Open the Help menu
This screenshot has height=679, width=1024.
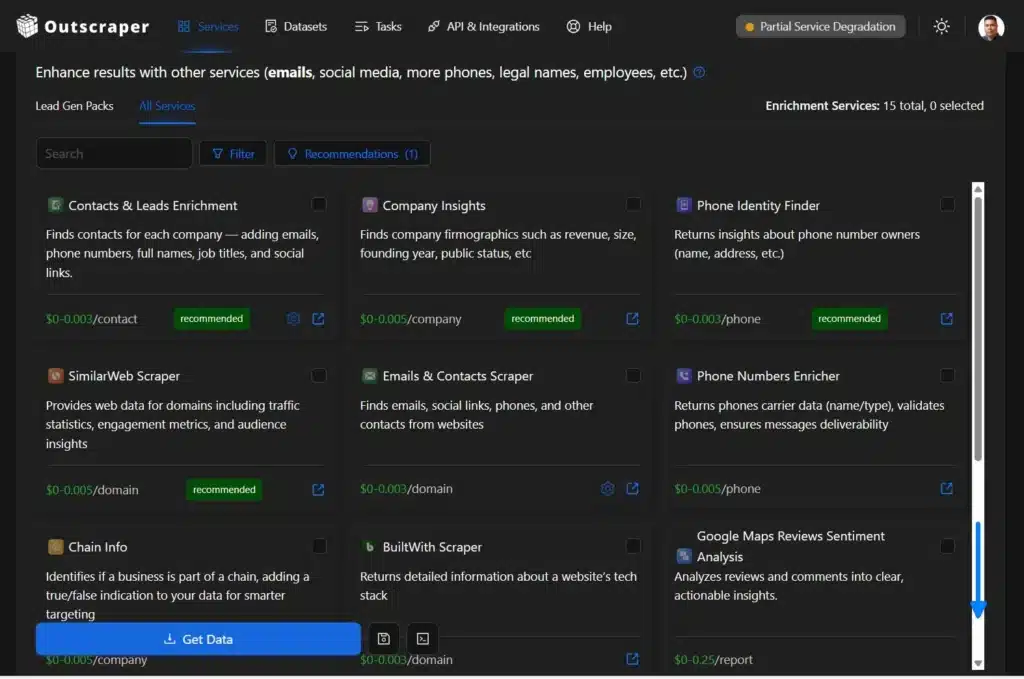pyautogui.click(x=589, y=26)
